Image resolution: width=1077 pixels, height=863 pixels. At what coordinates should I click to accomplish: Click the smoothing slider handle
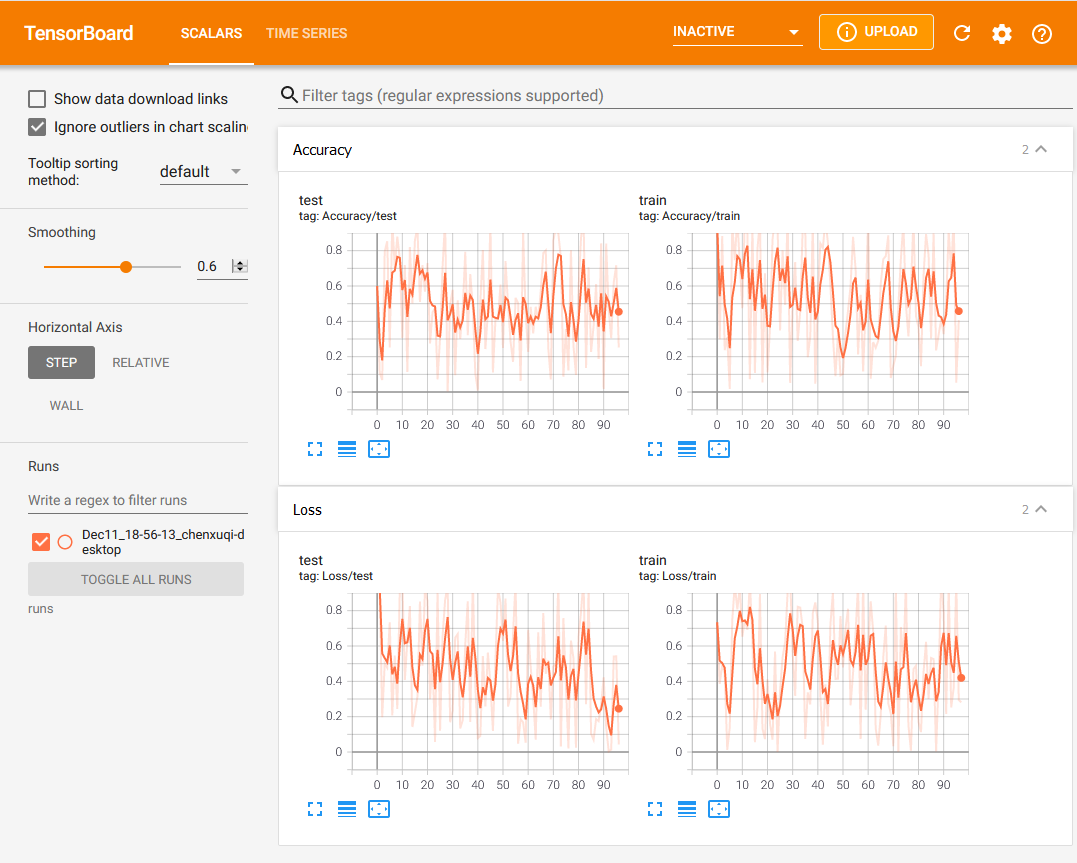(x=126, y=267)
